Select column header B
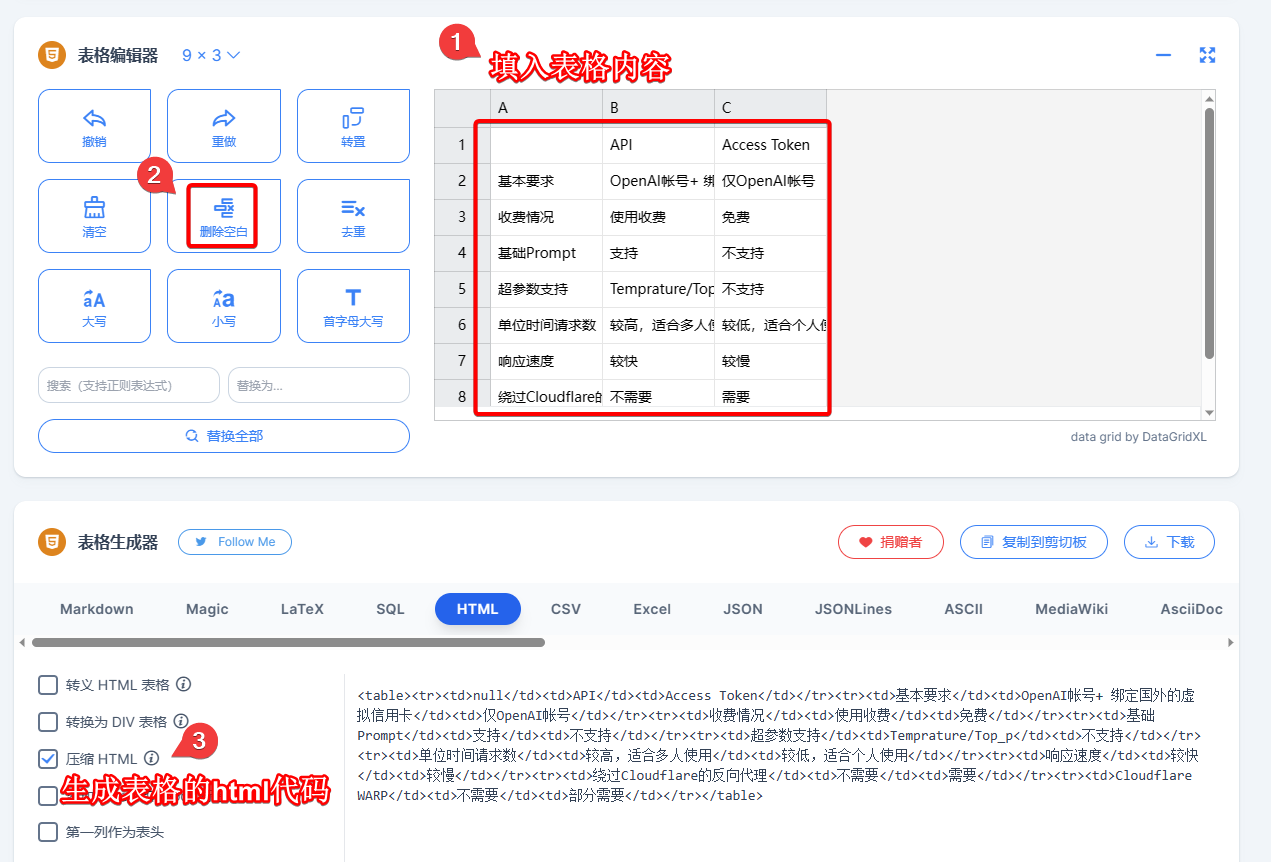 (658, 107)
